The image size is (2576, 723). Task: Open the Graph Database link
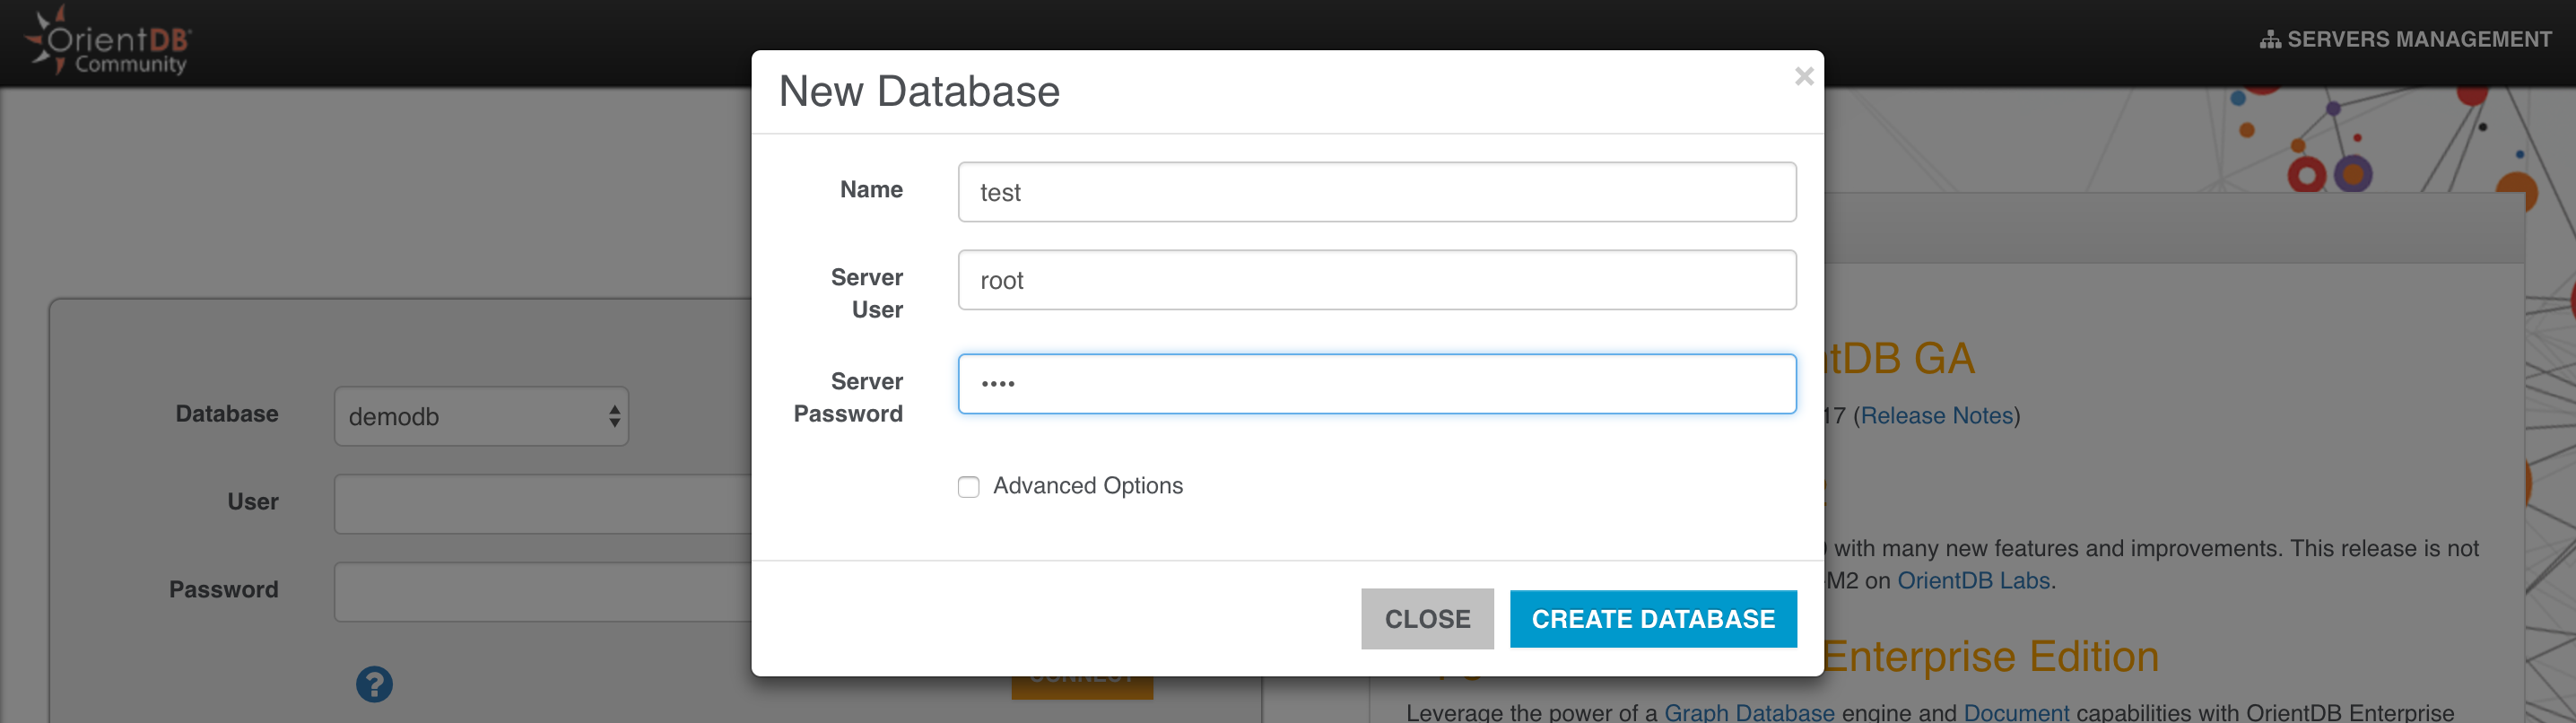[1749, 712]
